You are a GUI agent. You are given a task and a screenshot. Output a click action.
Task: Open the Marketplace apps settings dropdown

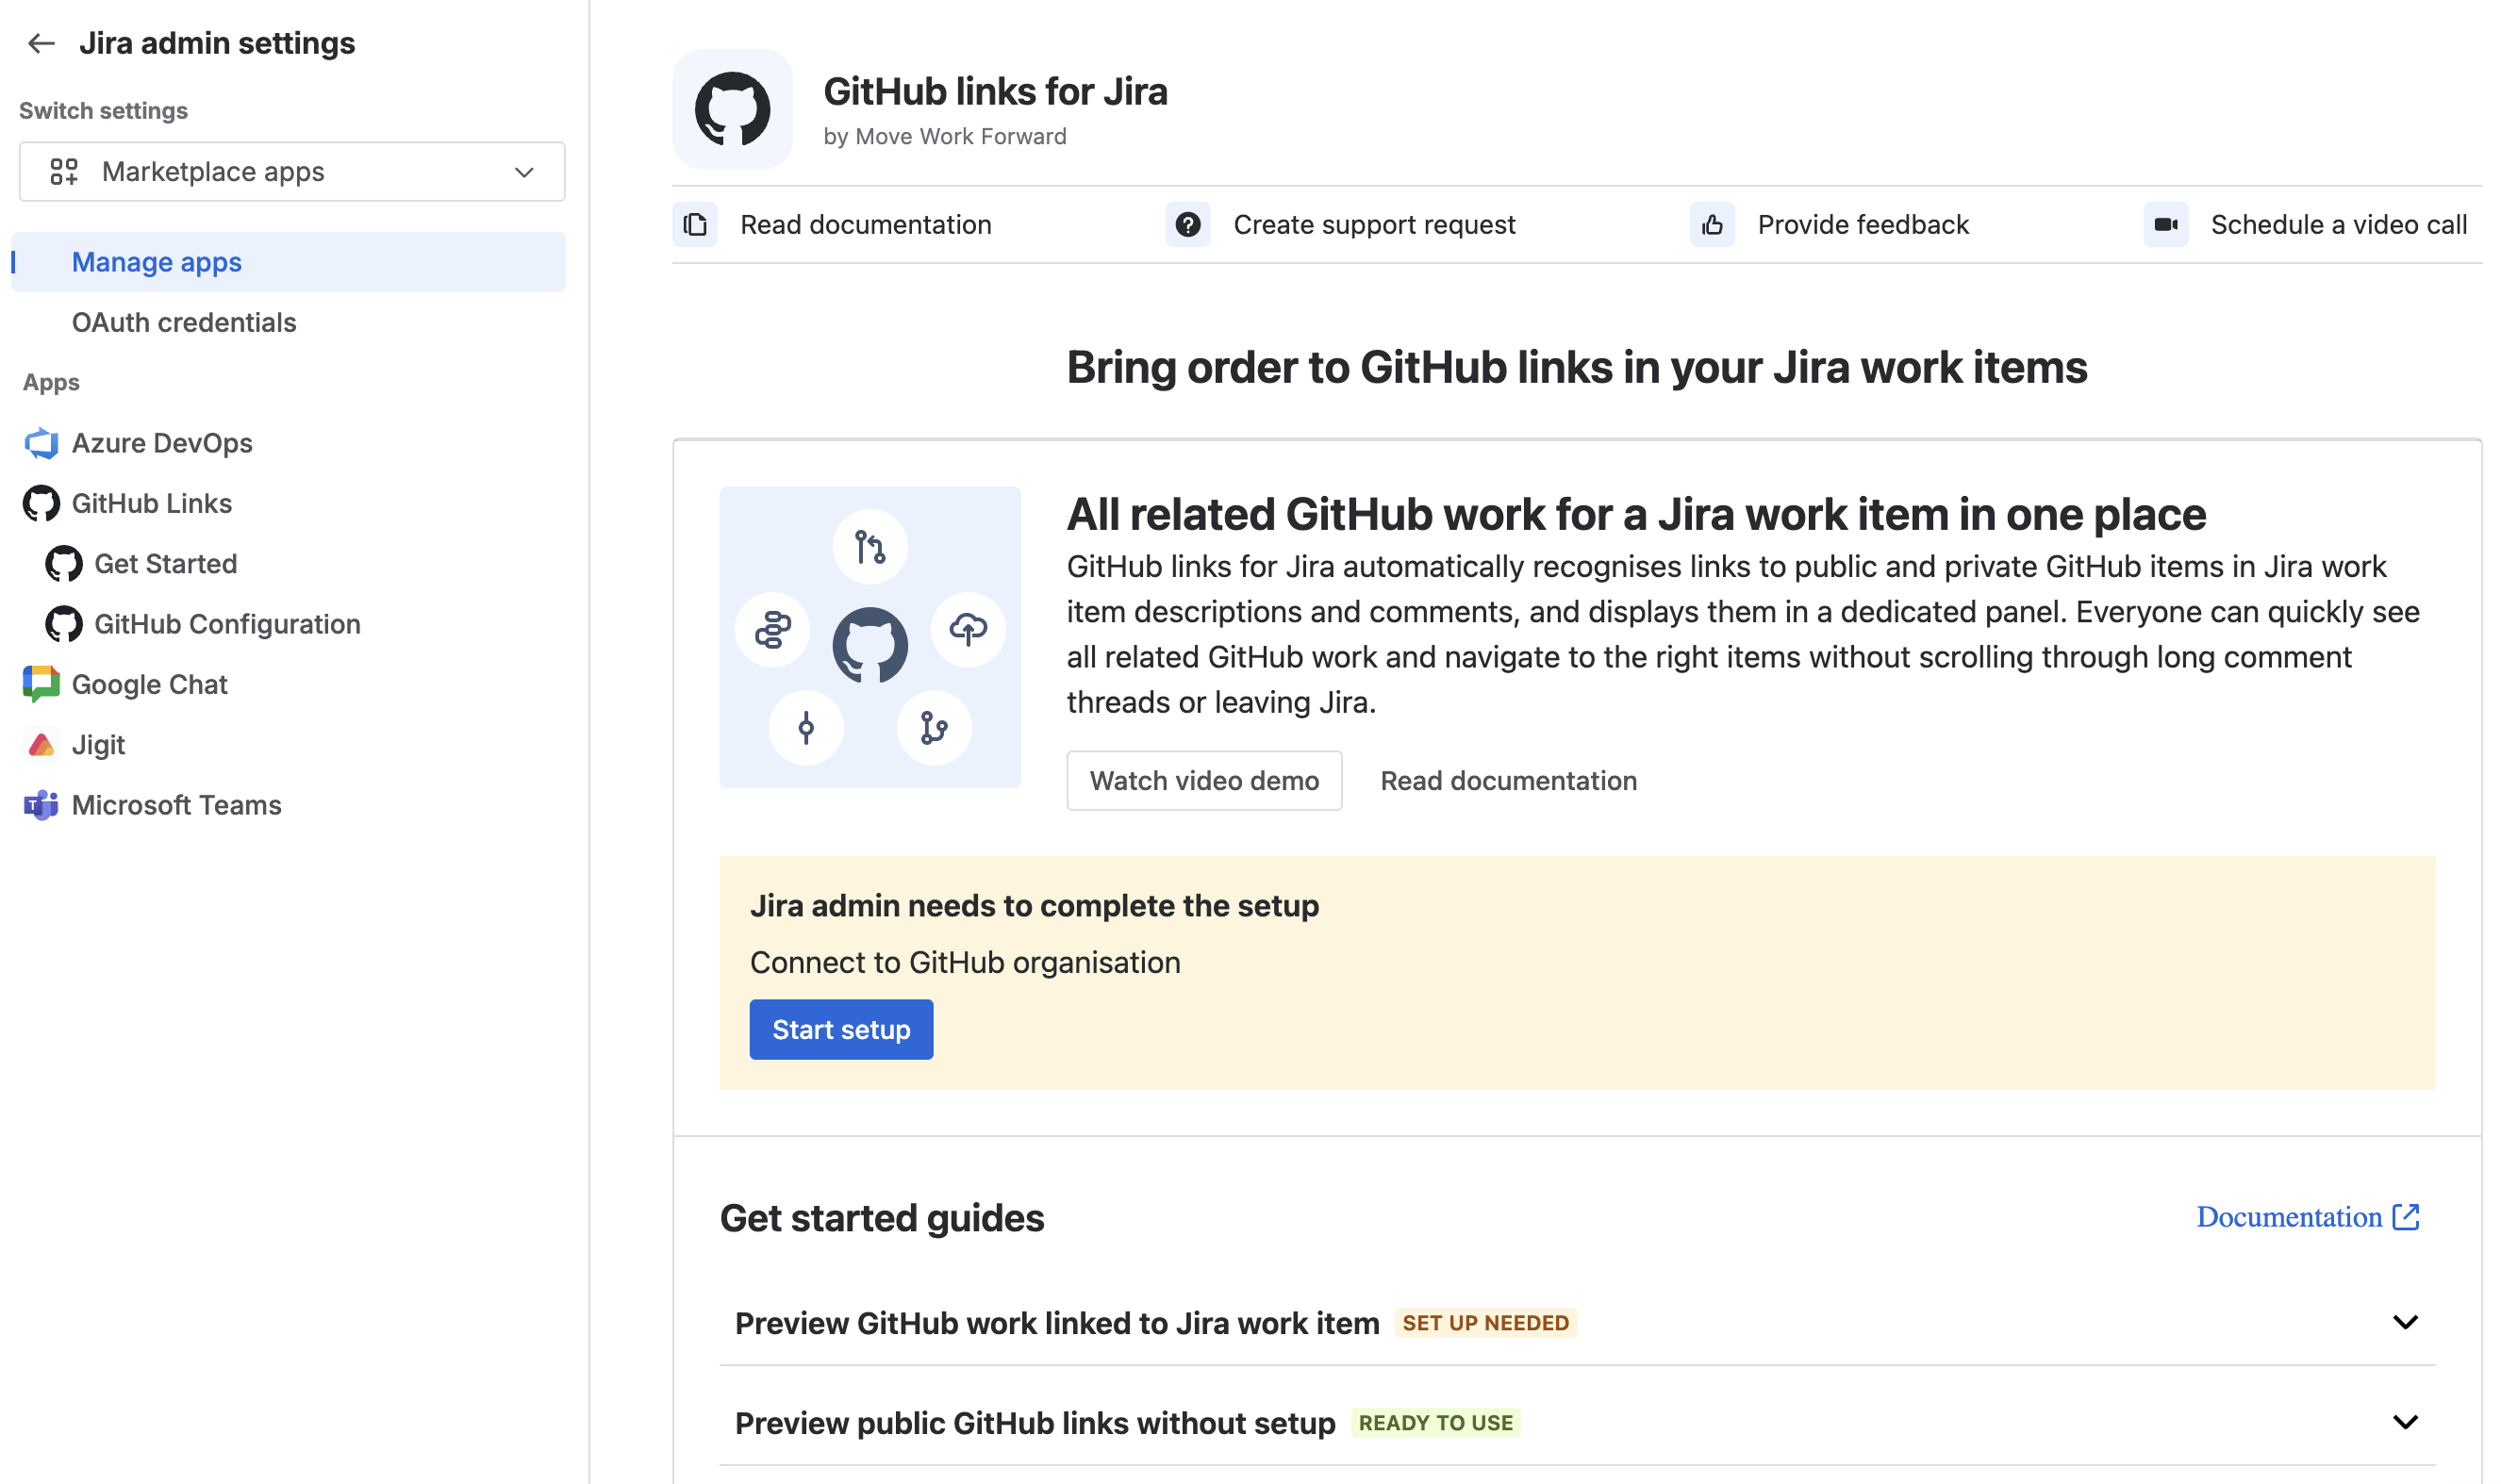[x=292, y=172]
